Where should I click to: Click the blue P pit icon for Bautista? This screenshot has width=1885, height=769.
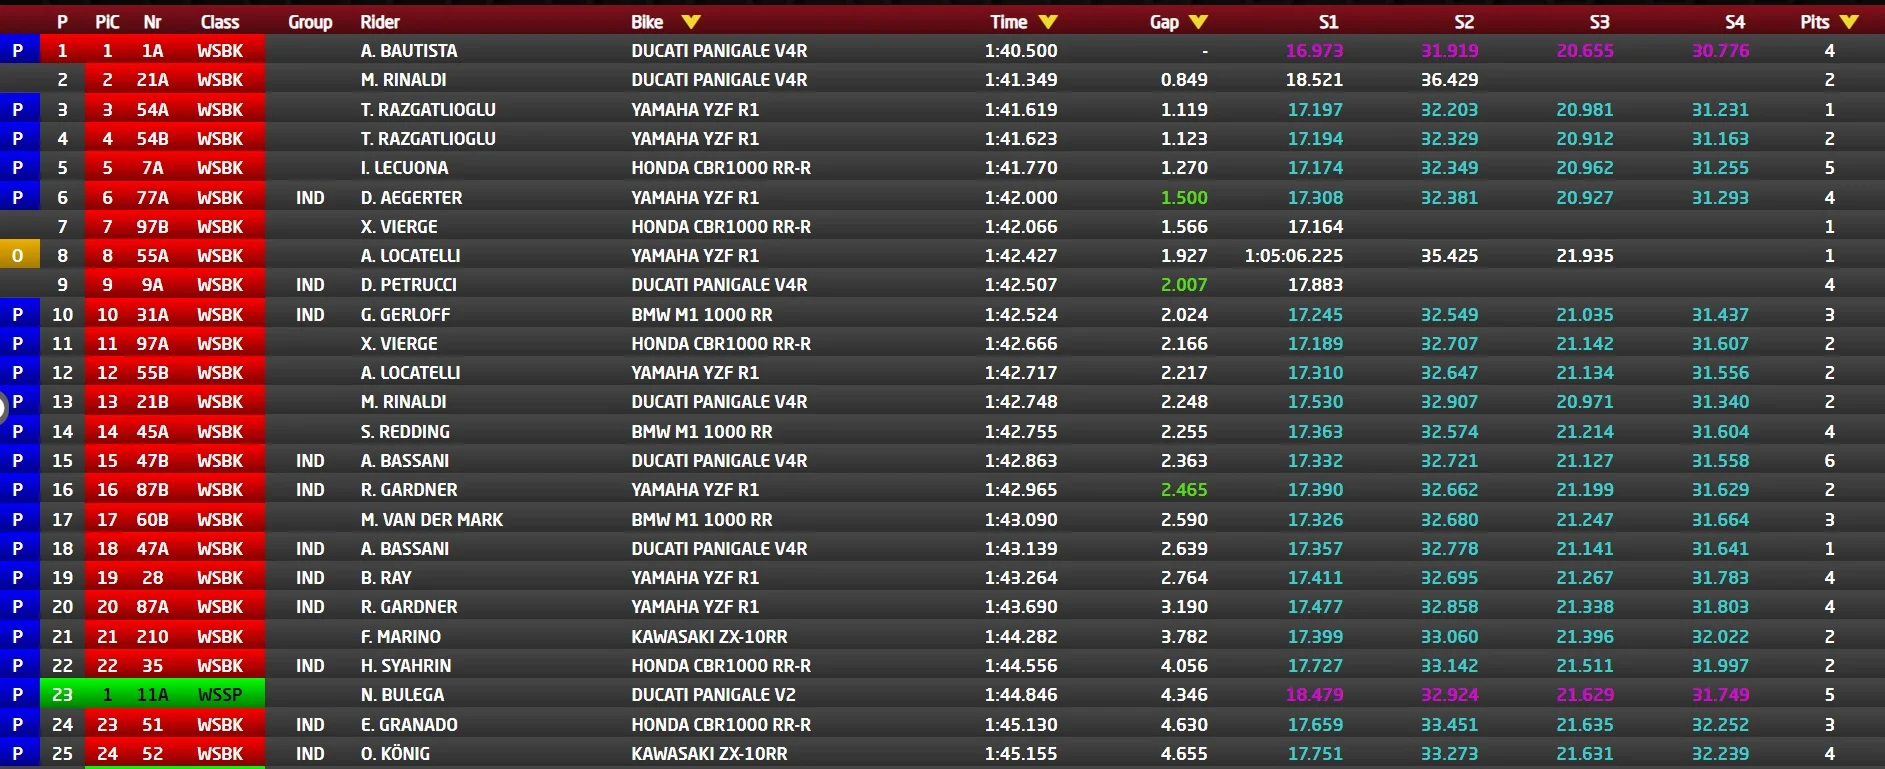pos(18,50)
